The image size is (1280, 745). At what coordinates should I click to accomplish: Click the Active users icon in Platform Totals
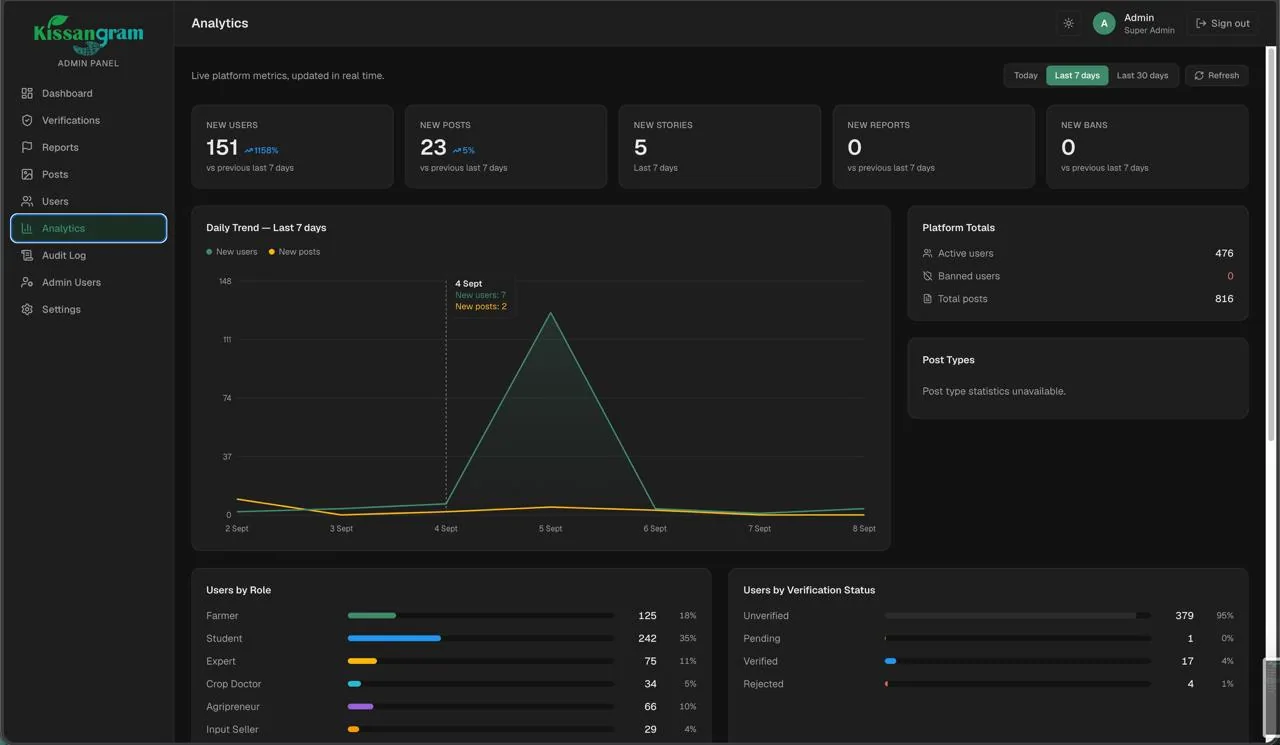(x=927, y=253)
